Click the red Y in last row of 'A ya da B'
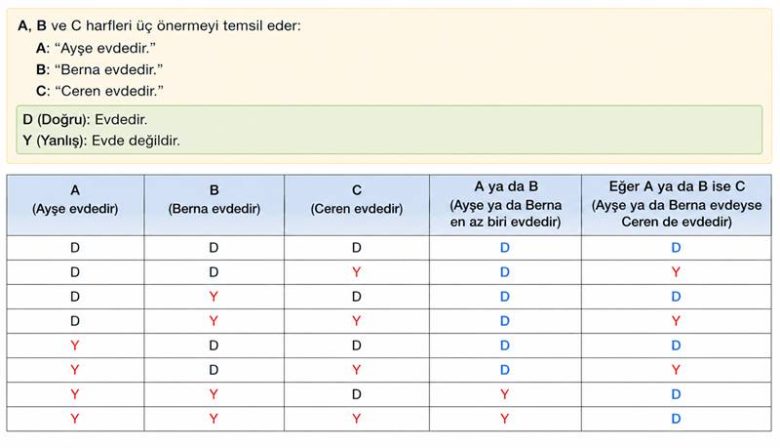 (x=505, y=419)
